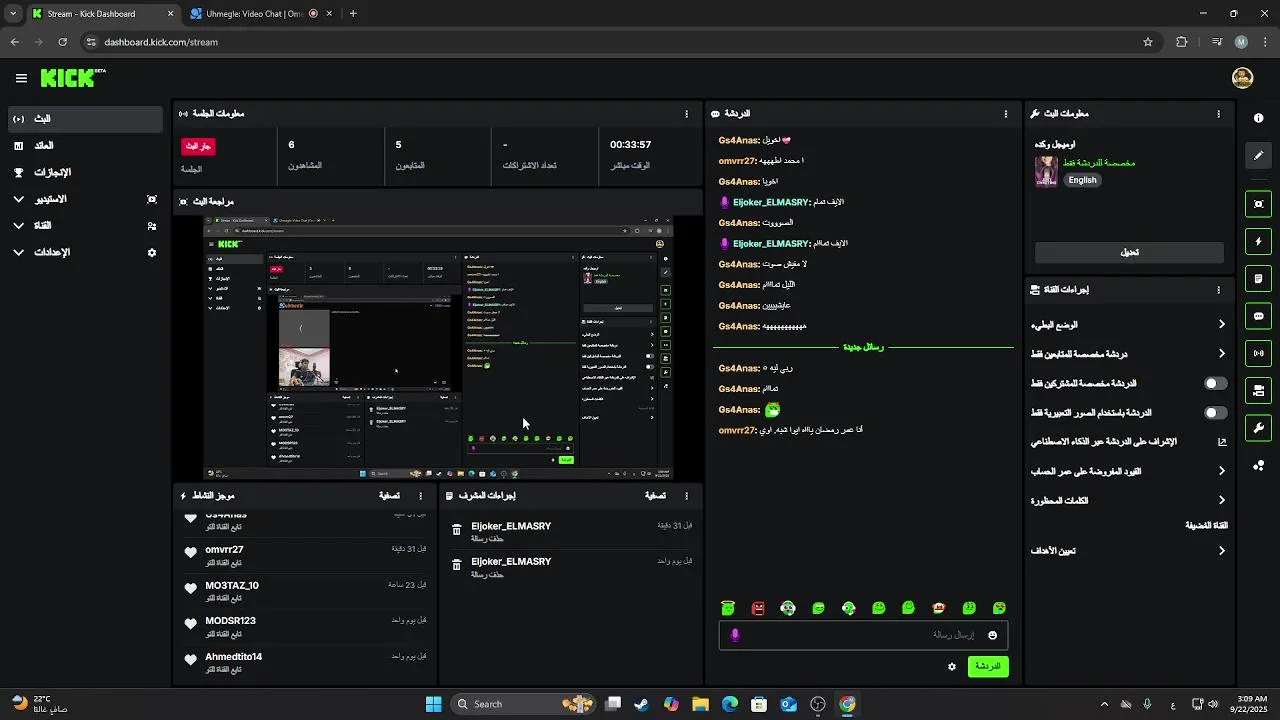This screenshot has width=1280, height=720.
Task: Open File Explorer from taskbar
Action: pos(700,704)
